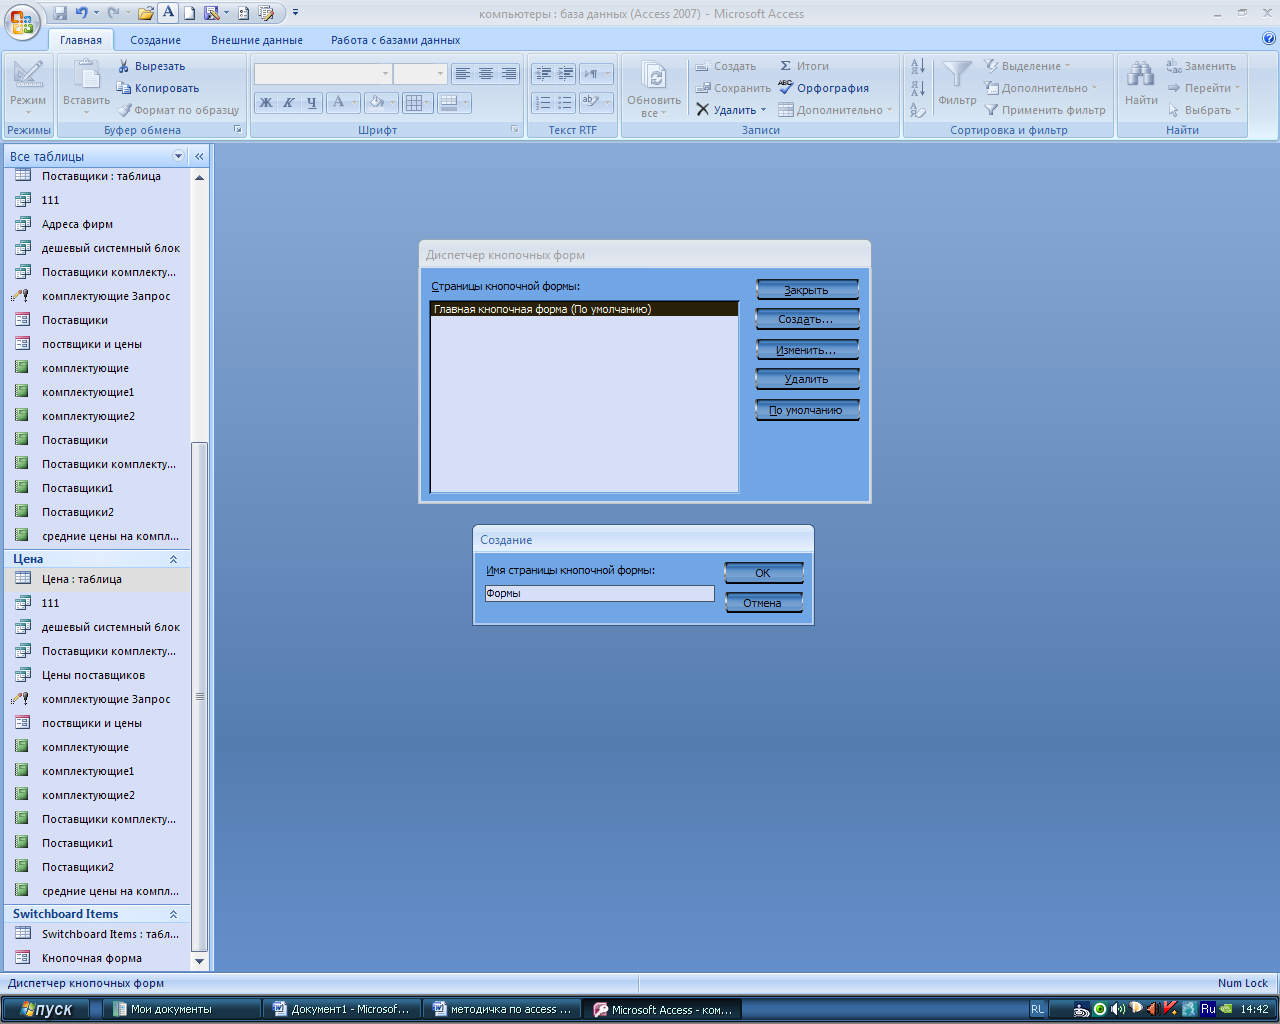This screenshot has width=1280, height=1024.
Task: Toggle Применить фильтр
Action: tap(1045, 110)
